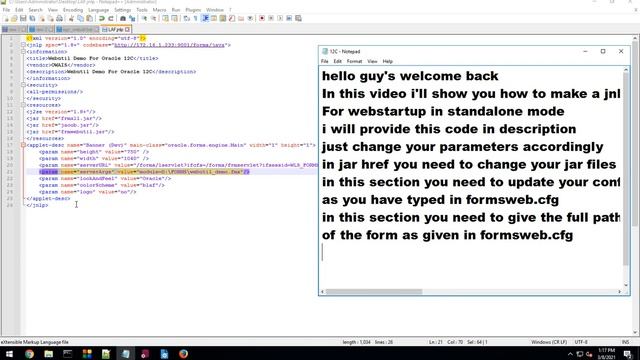
Task: Toggle word wrap in toolbar
Action: click(186, 18)
